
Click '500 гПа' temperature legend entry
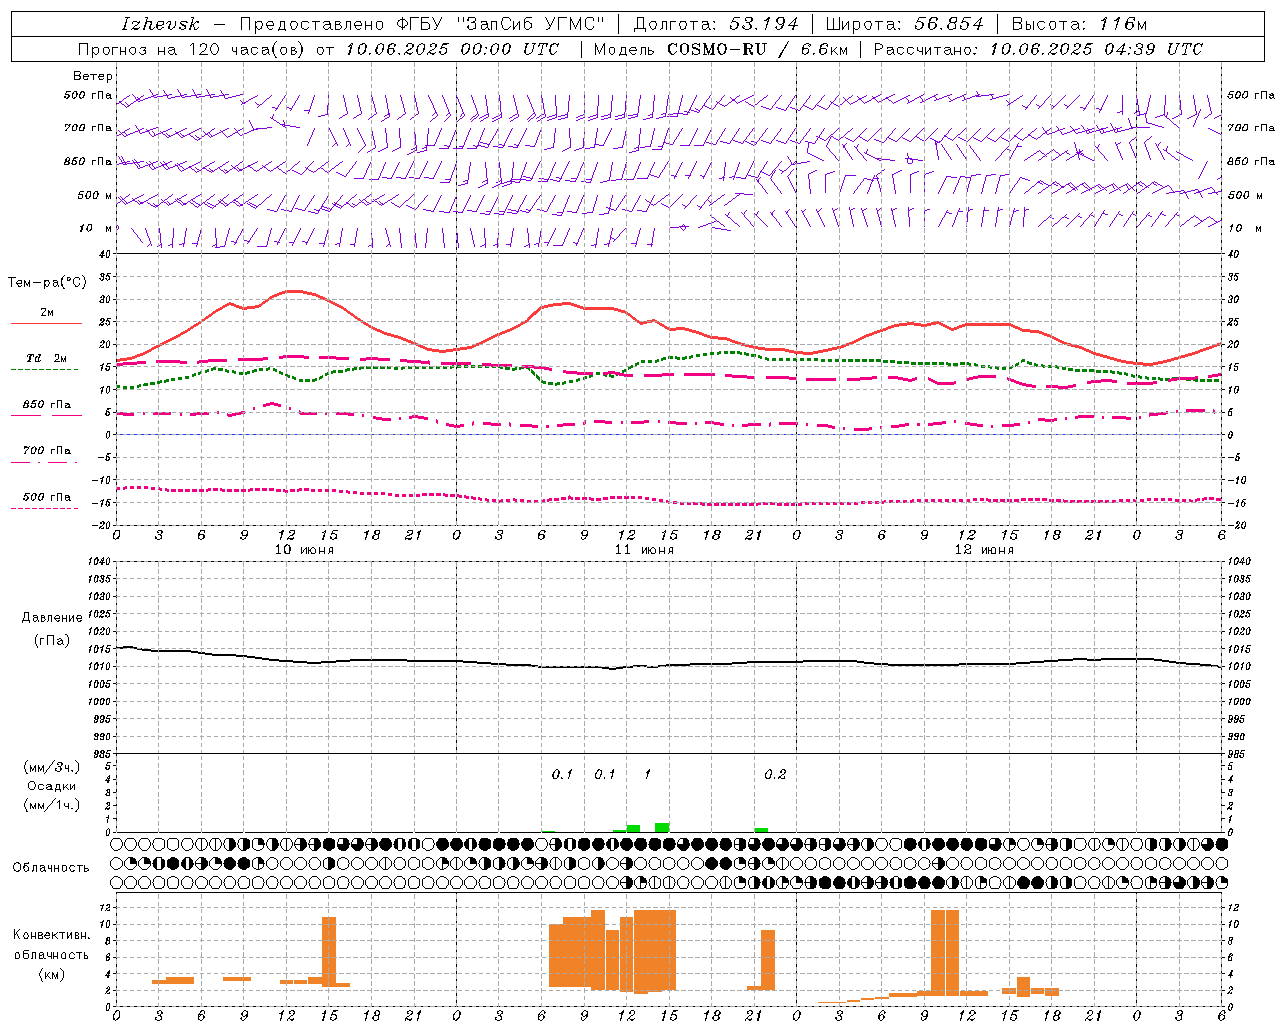(x=46, y=497)
